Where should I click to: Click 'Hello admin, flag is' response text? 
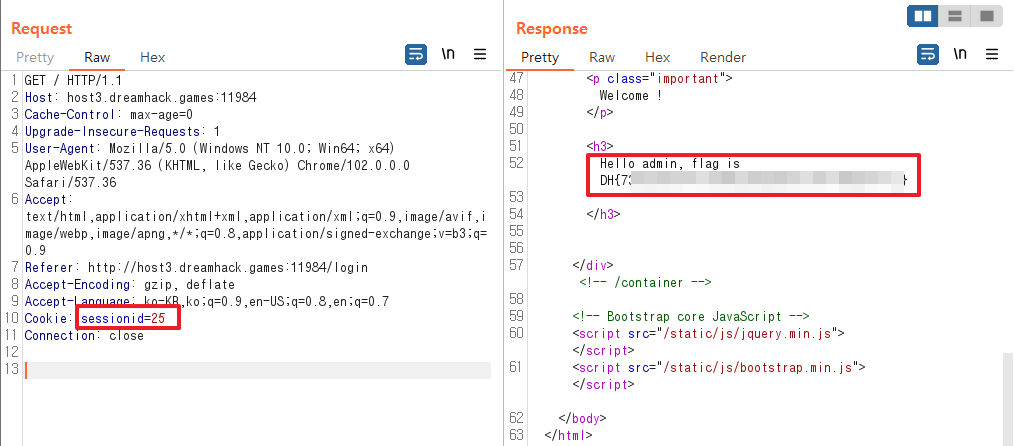669,164
